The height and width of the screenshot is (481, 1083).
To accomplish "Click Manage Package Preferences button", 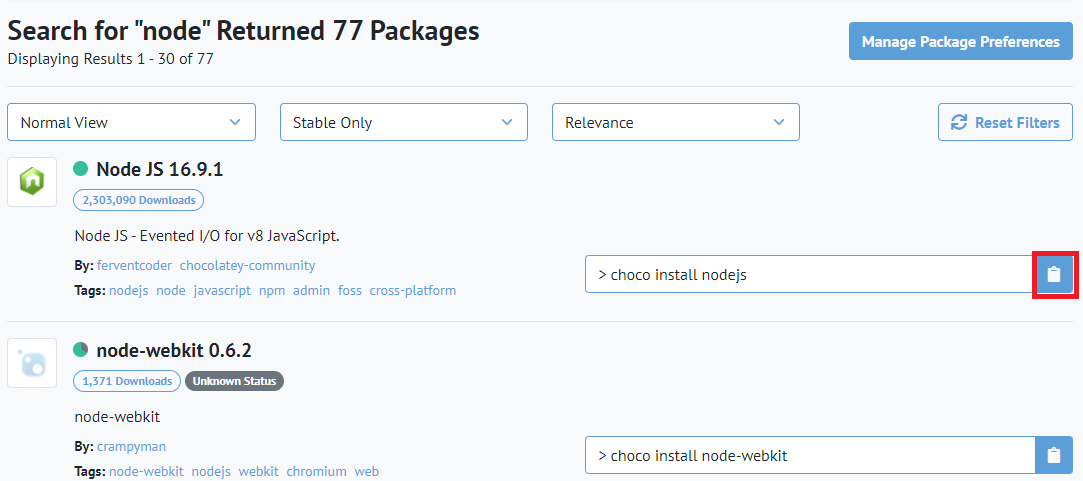I will (x=961, y=41).
